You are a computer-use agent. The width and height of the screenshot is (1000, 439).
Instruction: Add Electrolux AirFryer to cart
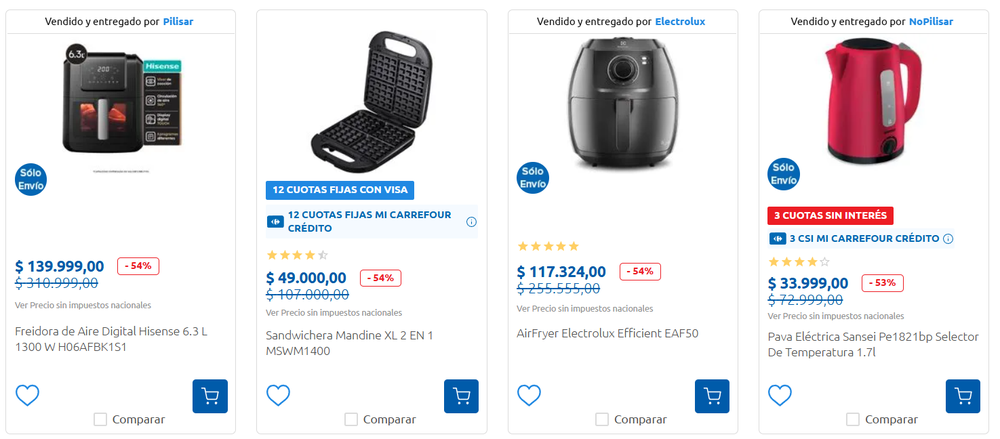click(x=712, y=396)
